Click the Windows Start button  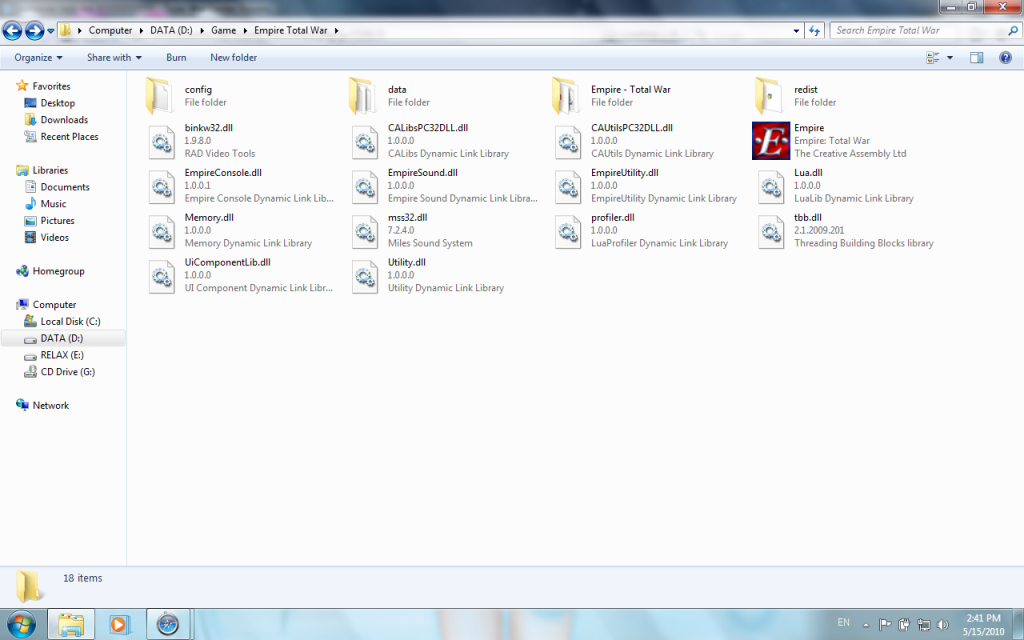pos(20,625)
